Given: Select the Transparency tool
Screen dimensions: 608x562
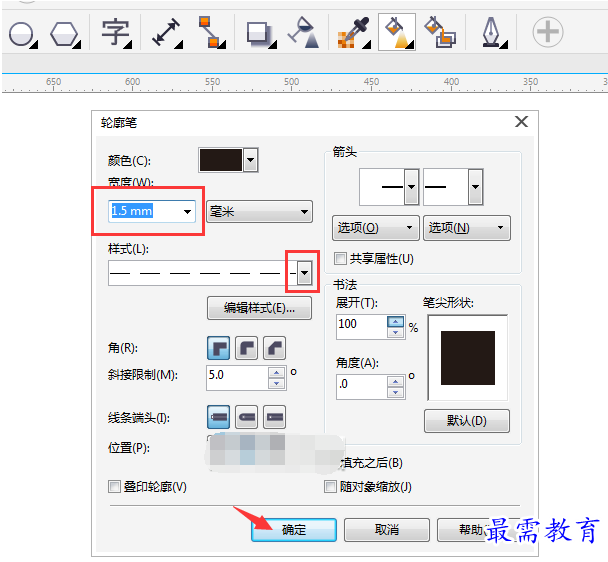Looking at the screenshot, I should coord(304,33).
